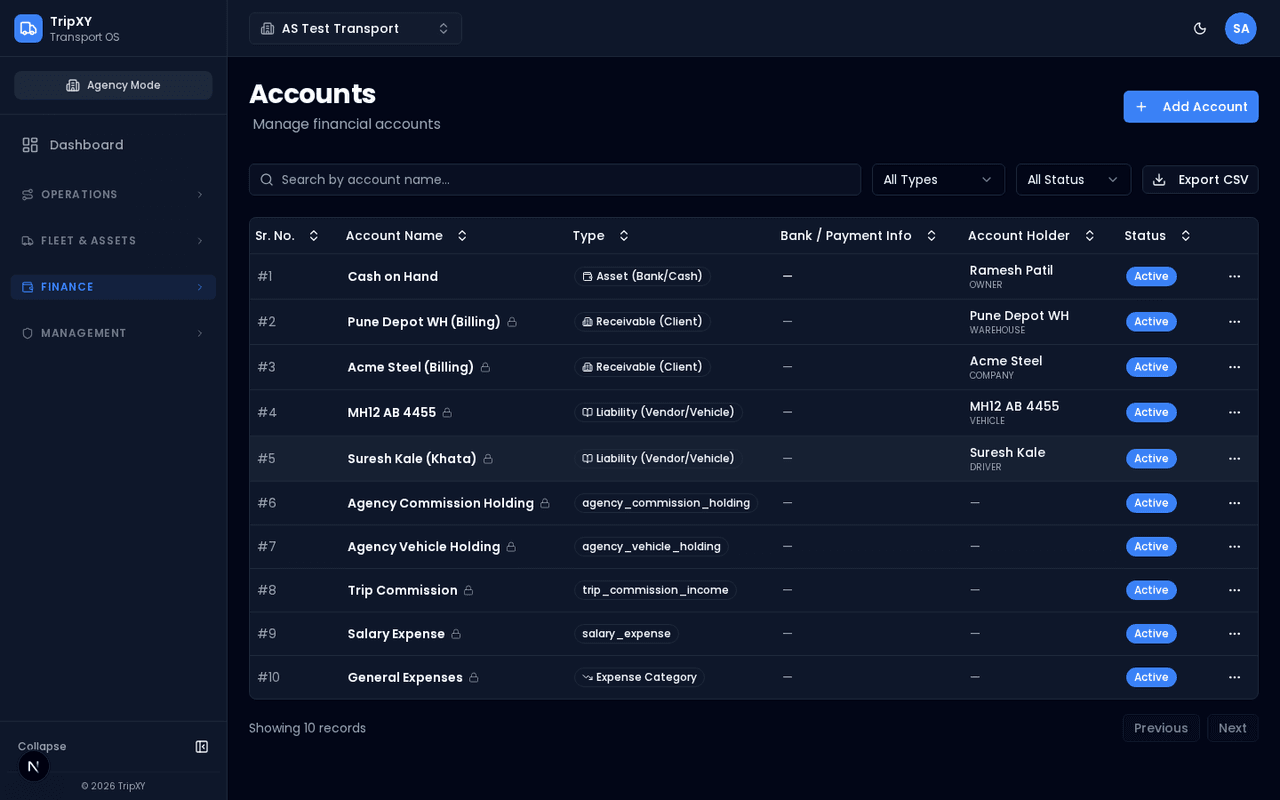Expand the Fleet & Assets section

coord(113,241)
